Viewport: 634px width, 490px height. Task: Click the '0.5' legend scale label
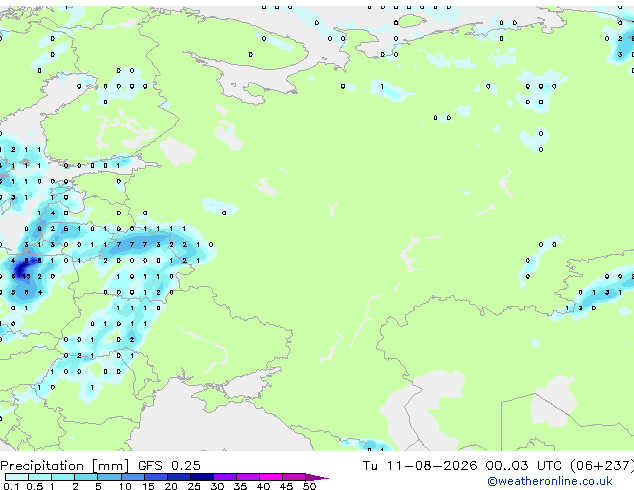35,486
